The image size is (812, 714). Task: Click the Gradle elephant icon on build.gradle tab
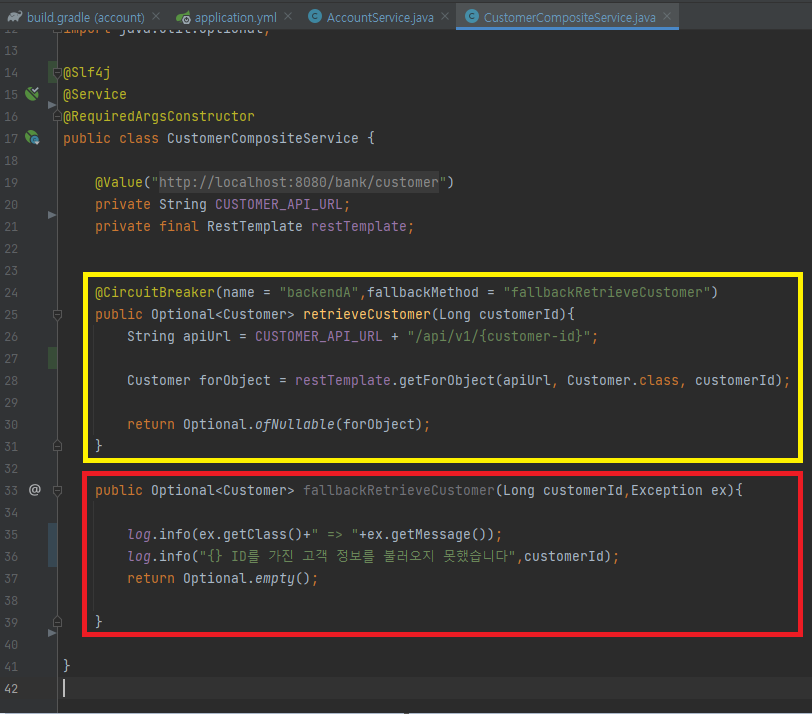15,17
